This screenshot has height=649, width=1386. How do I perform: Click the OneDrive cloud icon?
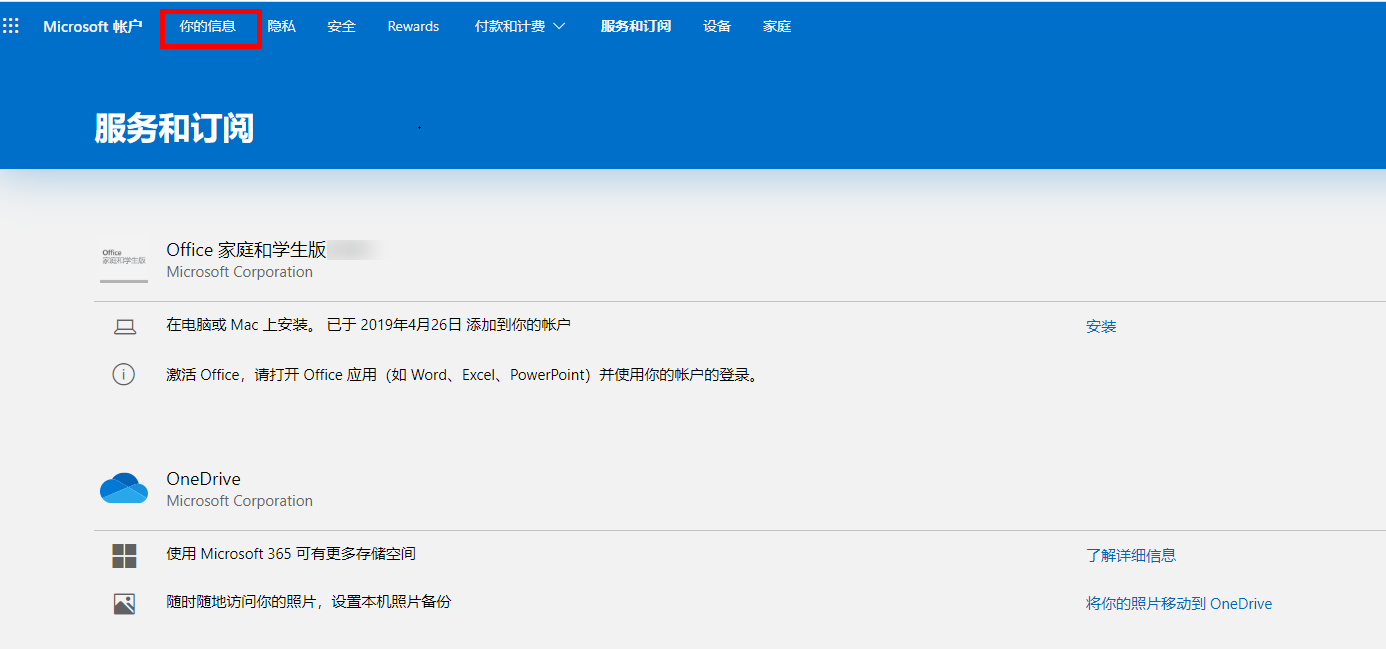click(124, 489)
